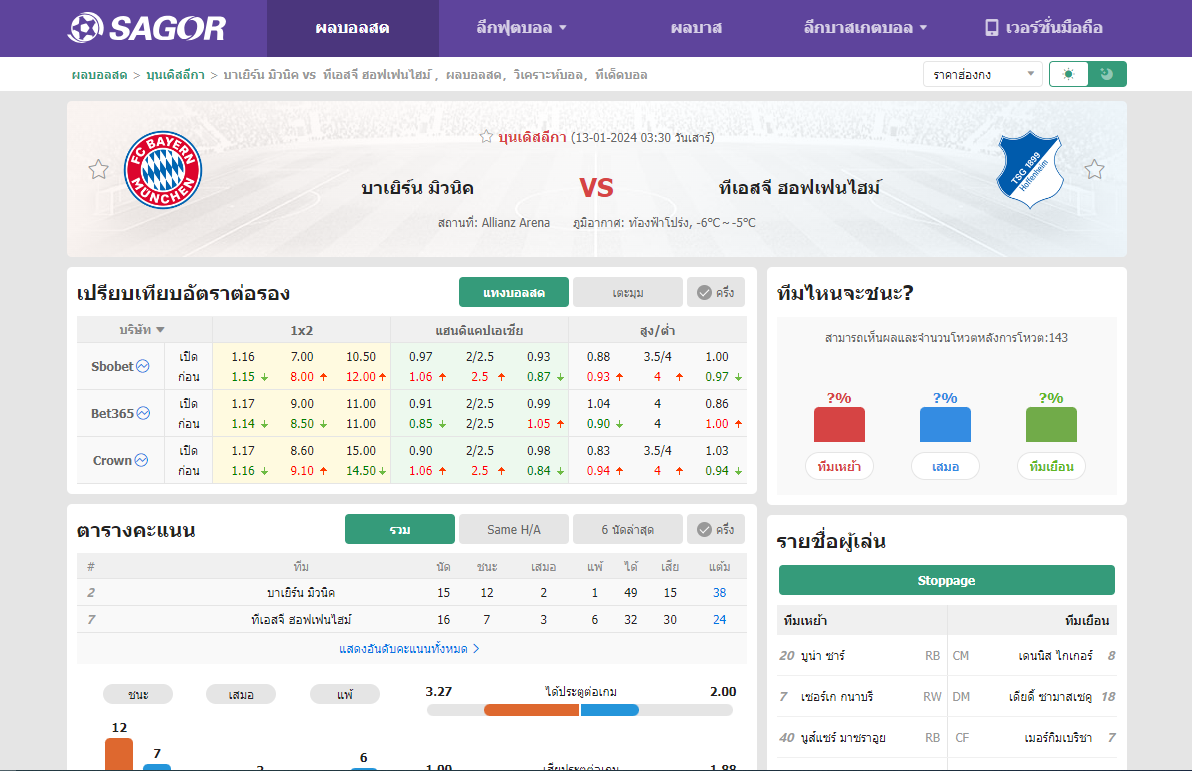
Task: Star the Bundesliga league title
Action: (x=487, y=137)
